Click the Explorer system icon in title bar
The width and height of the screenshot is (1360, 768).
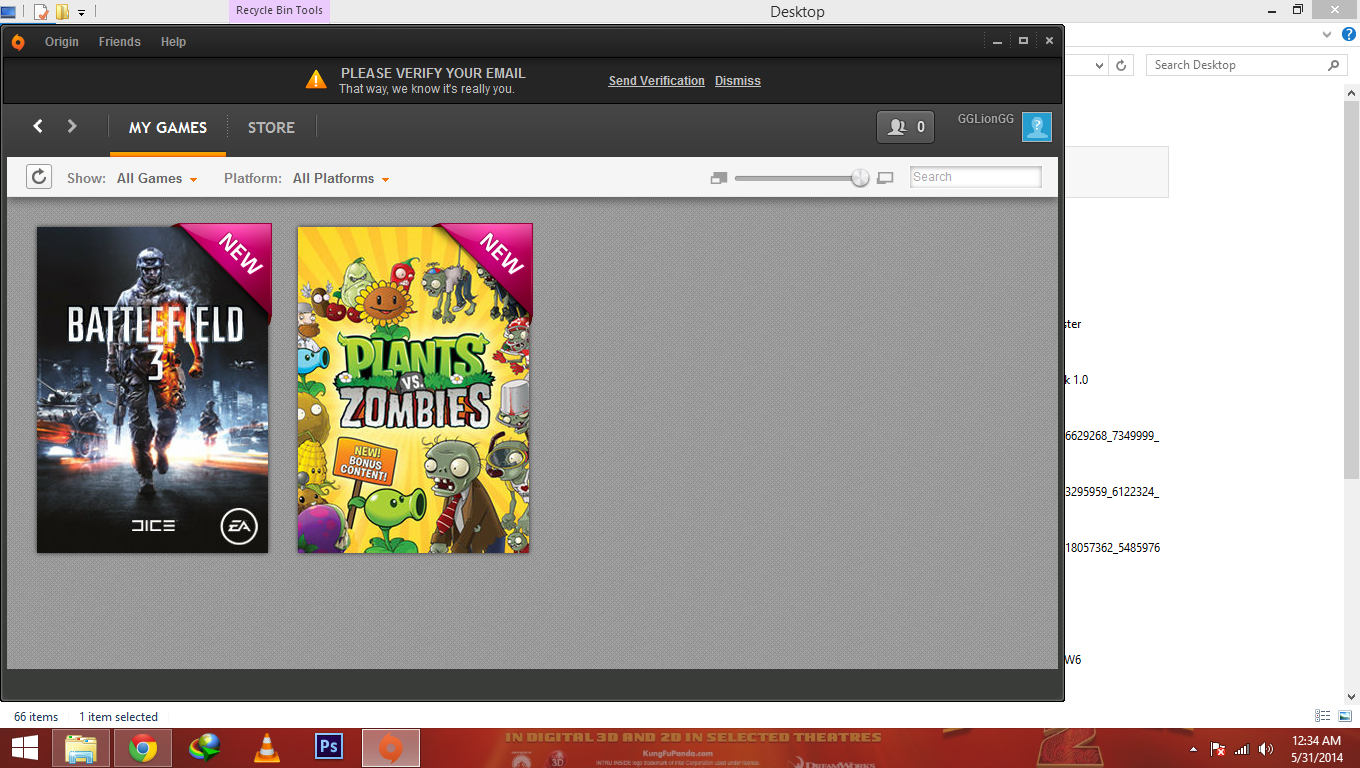point(8,12)
